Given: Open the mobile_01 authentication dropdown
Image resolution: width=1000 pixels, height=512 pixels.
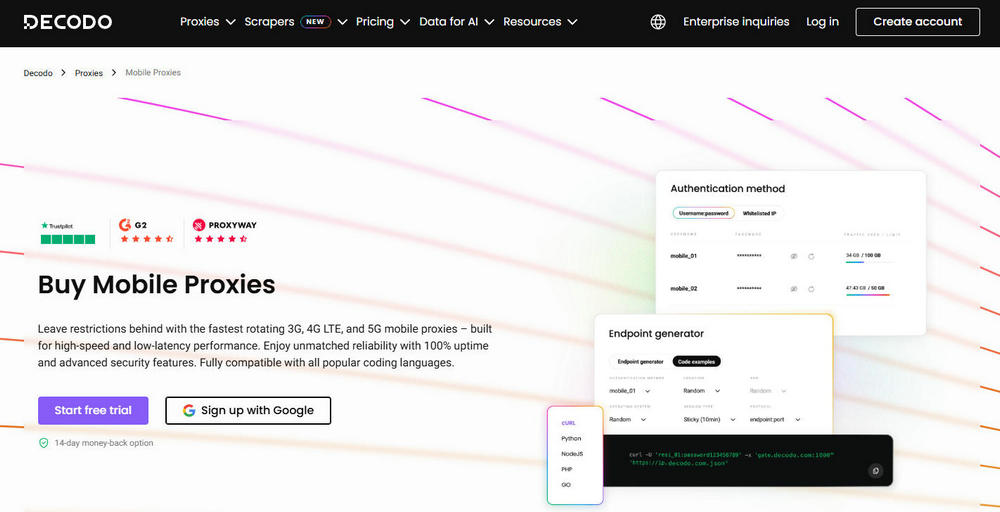Looking at the screenshot, I should tap(630, 391).
